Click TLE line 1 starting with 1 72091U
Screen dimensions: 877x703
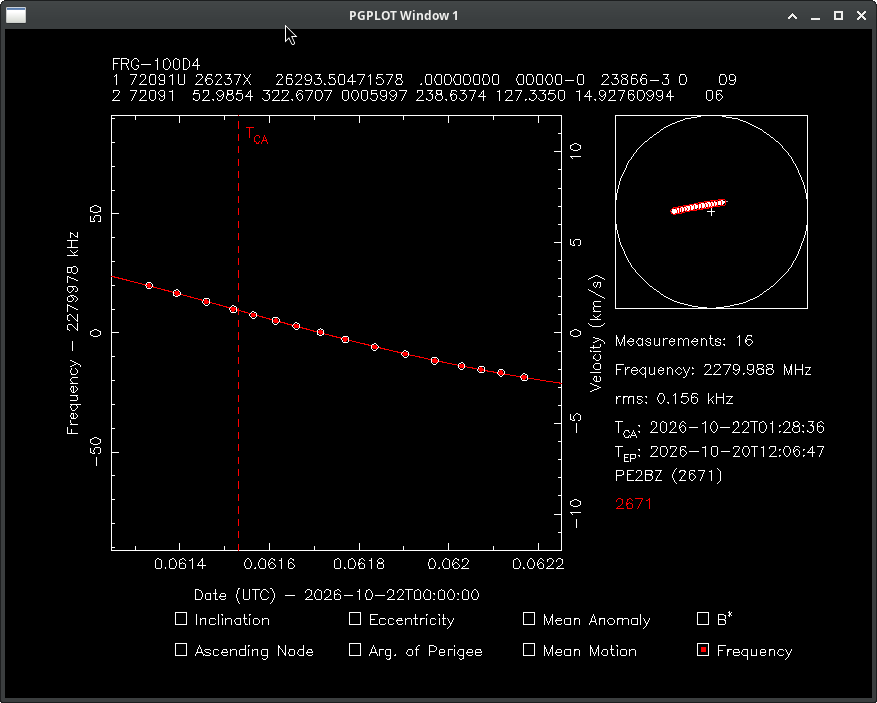(424, 80)
